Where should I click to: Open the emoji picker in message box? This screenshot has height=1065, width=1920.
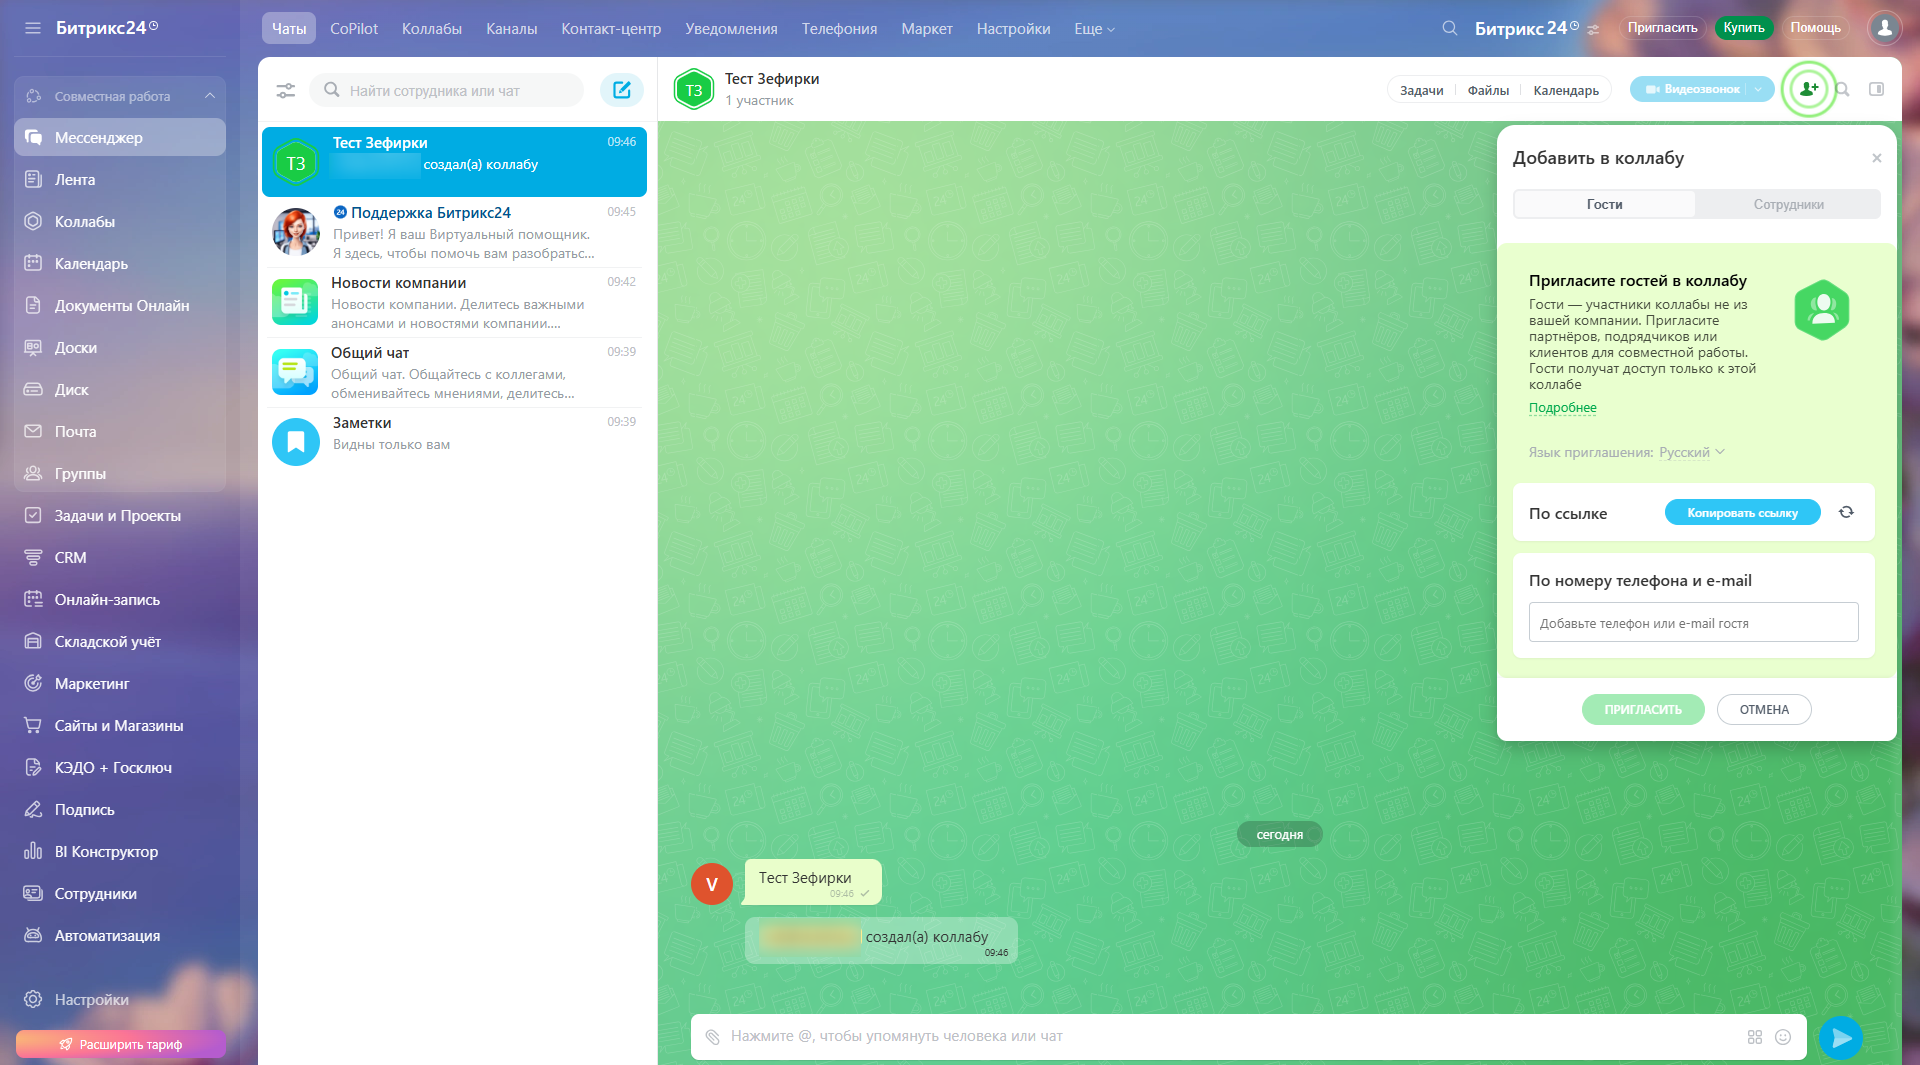(1783, 1037)
